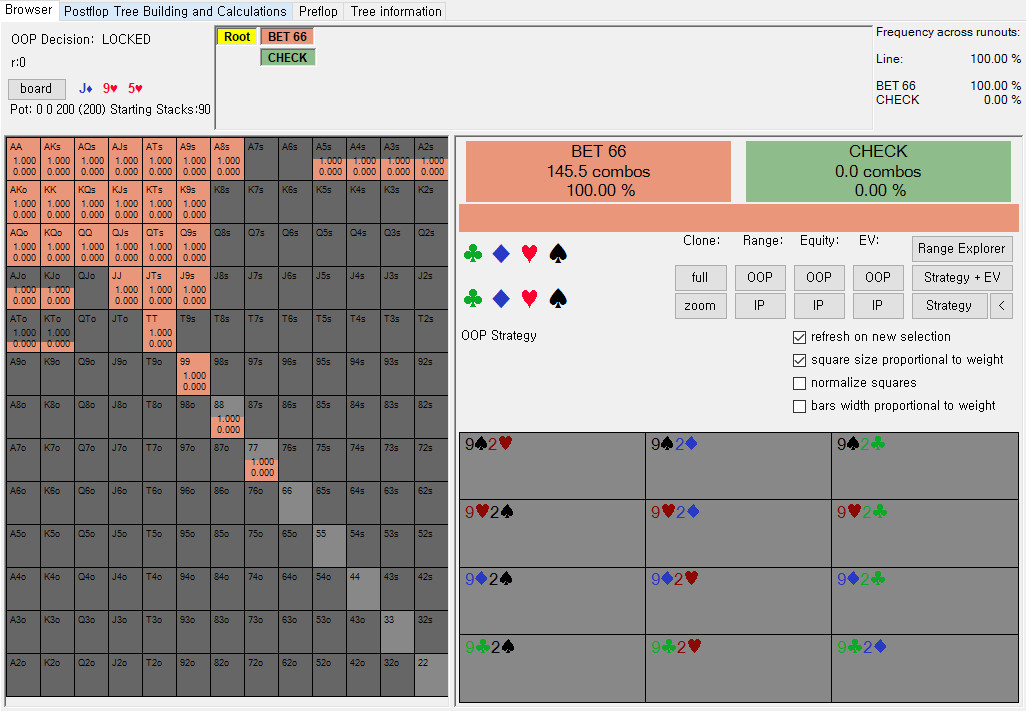Enable the normalize squares checkbox

pyautogui.click(x=799, y=383)
